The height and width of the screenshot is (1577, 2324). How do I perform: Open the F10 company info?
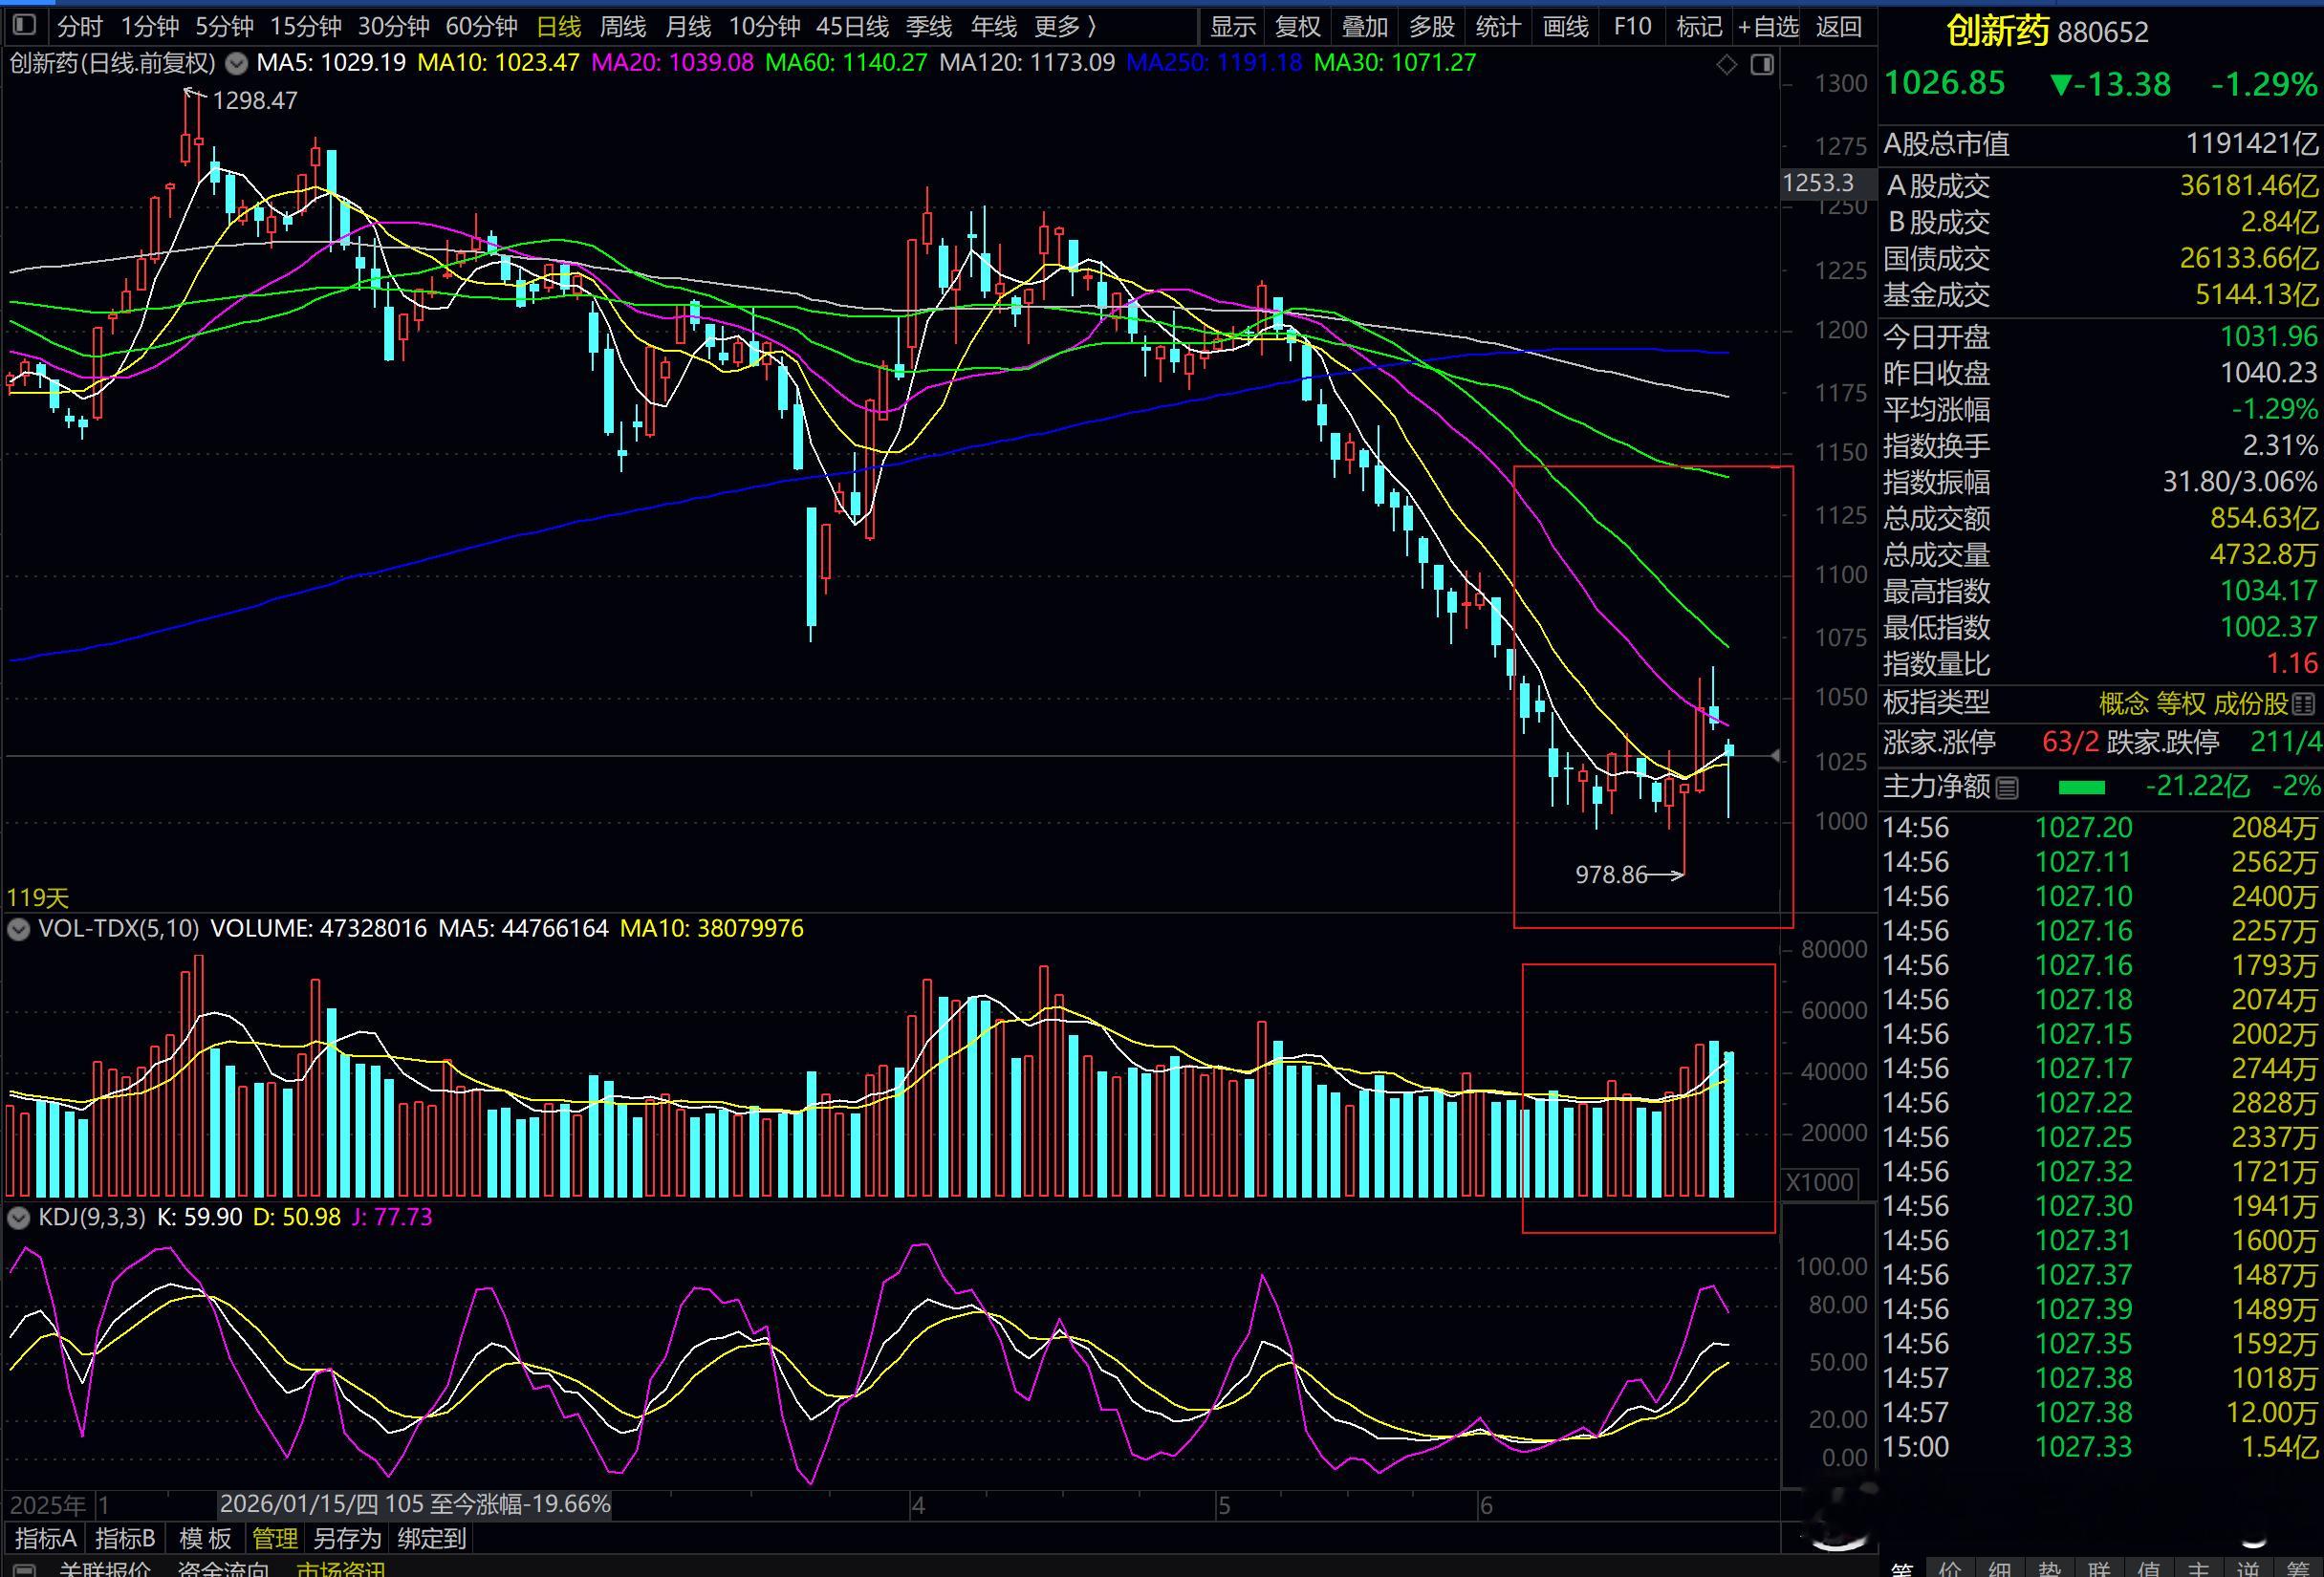tap(1633, 26)
